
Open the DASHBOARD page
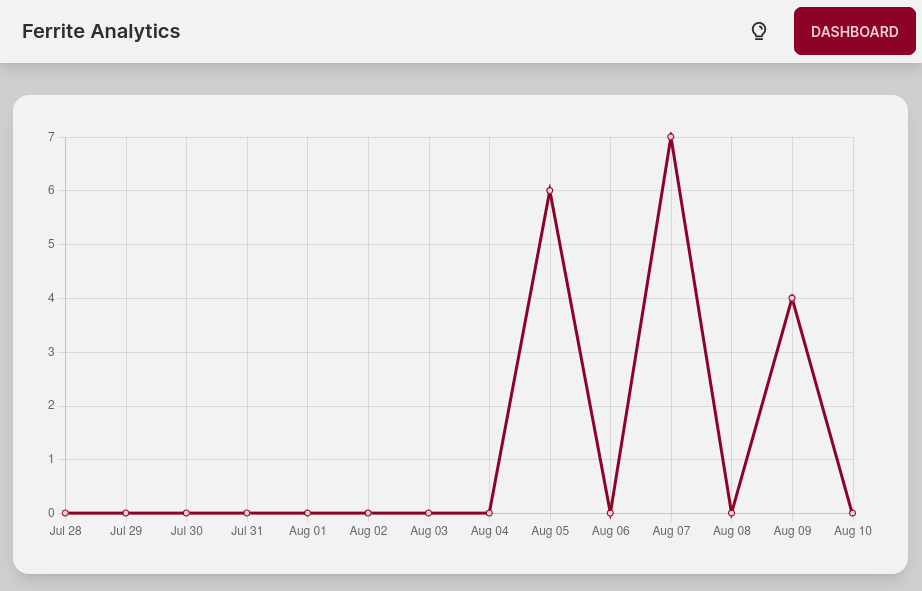pos(854,31)
